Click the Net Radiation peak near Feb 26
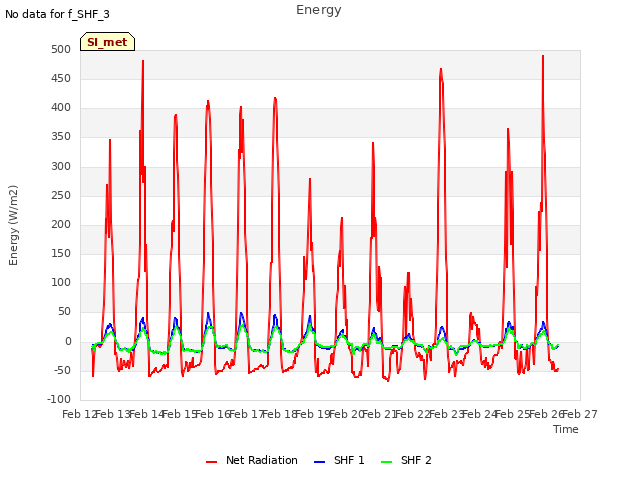The width and height of the screenshot is (640, 480). click(x=543, y=56)
